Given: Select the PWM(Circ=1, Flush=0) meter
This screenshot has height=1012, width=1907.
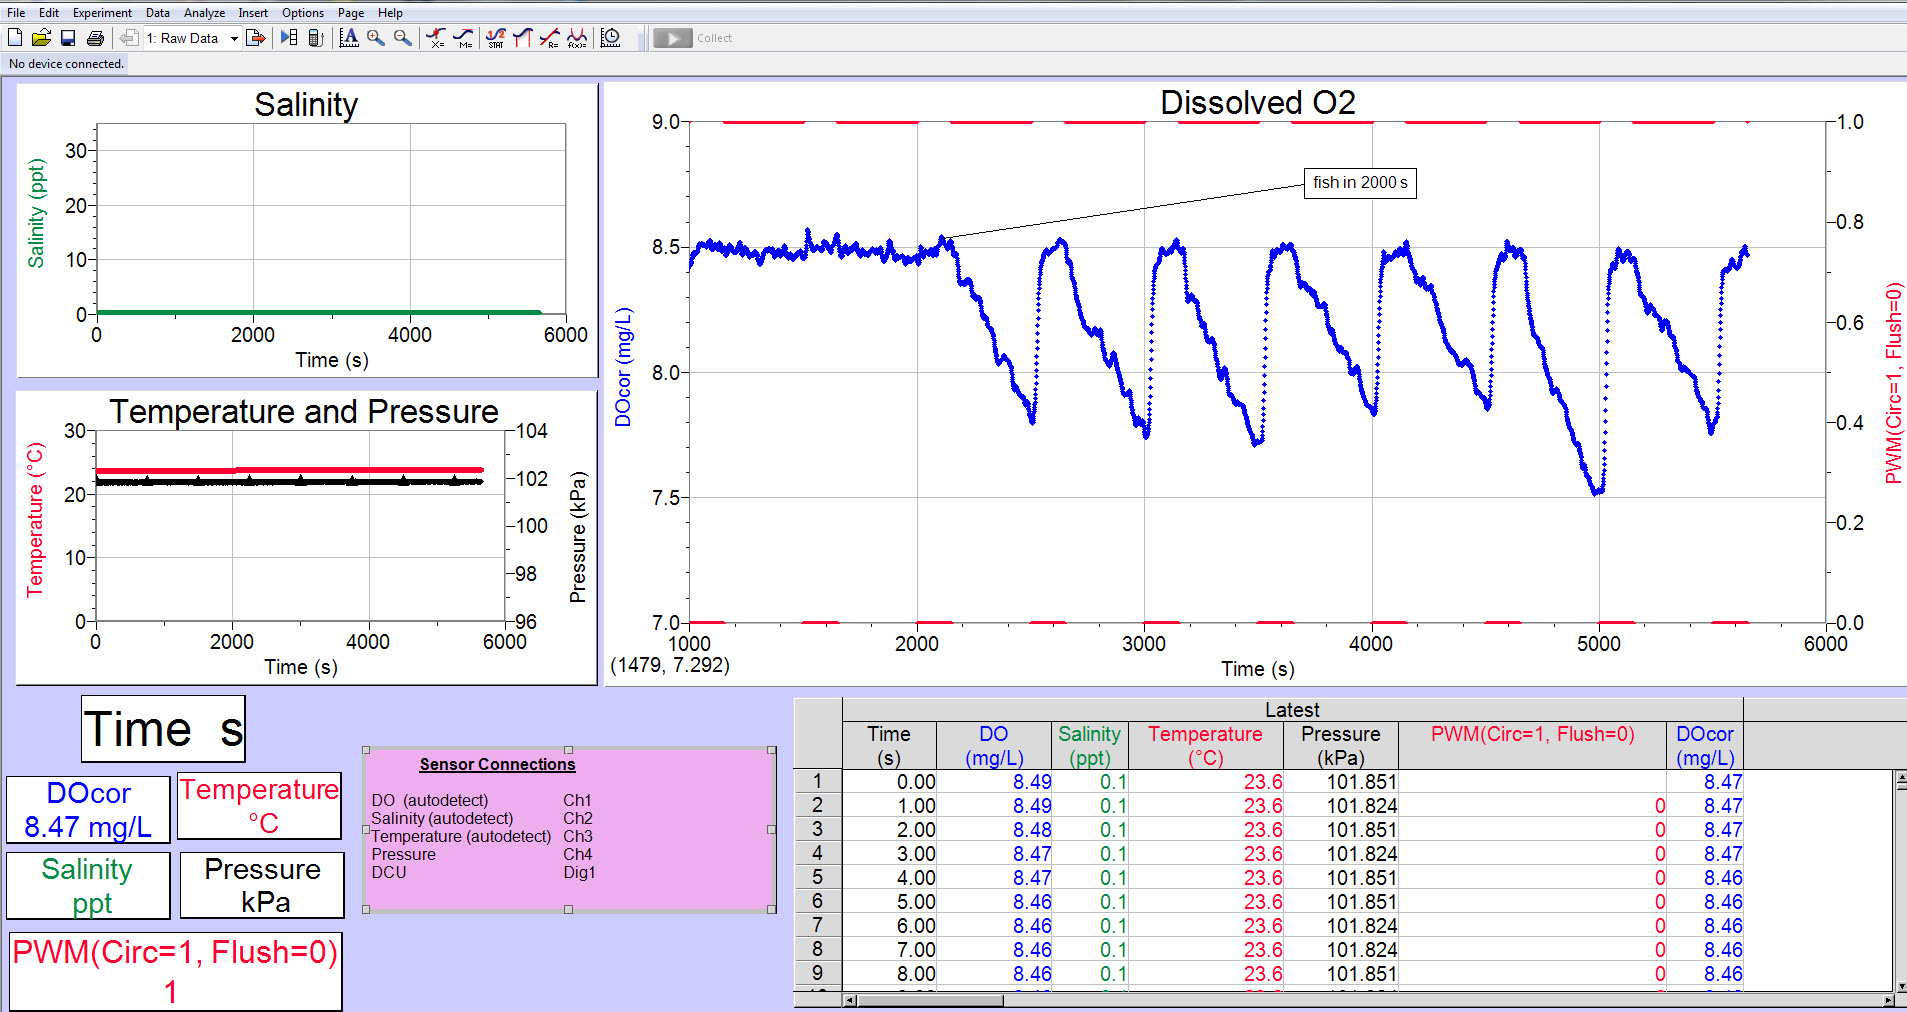Looking at the screenshot, I should [x=176, y=972].
